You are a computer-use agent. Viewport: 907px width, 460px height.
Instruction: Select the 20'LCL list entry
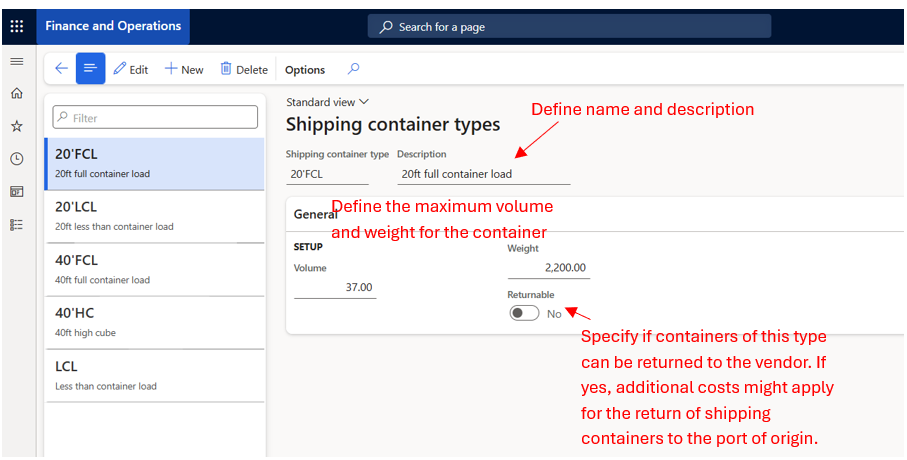click(154, 216)
